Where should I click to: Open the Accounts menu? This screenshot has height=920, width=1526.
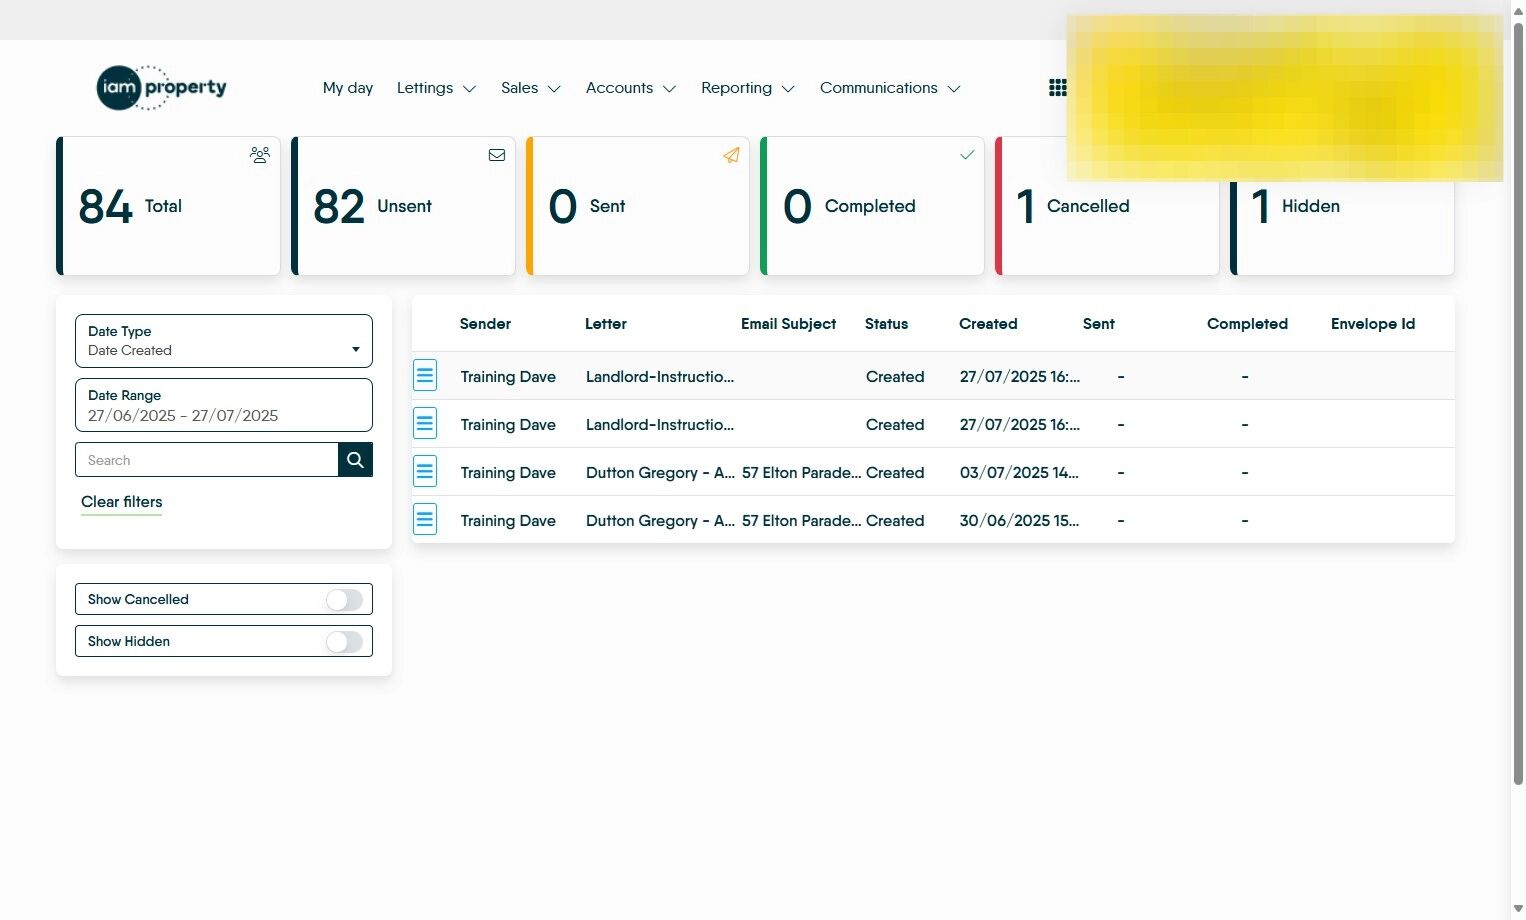(x=631, y=88)
